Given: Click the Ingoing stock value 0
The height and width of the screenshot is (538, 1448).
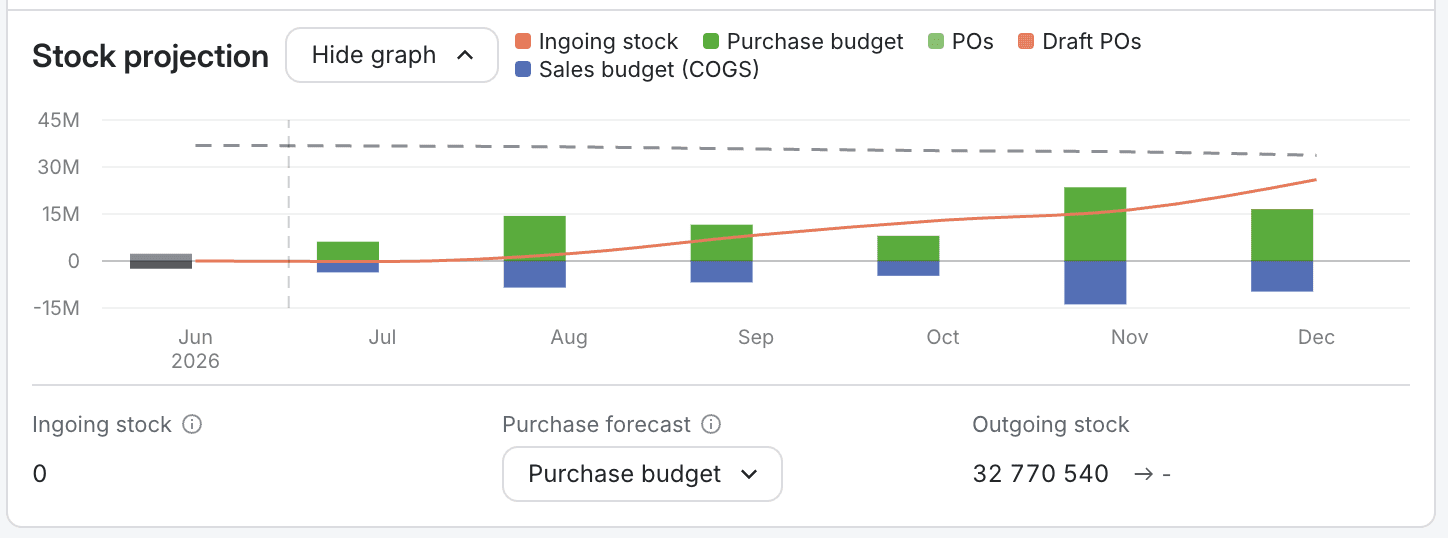Looking at the screenshot, I should pyautogui.click(x=40, y=473).
